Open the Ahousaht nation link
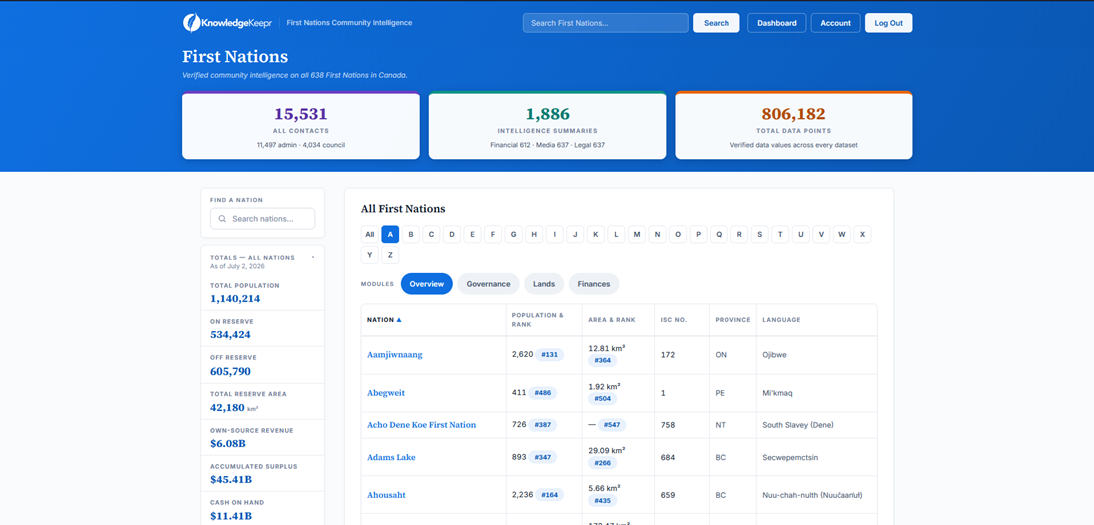Screen dimensions: 1094x525 [x=387, y=495]
